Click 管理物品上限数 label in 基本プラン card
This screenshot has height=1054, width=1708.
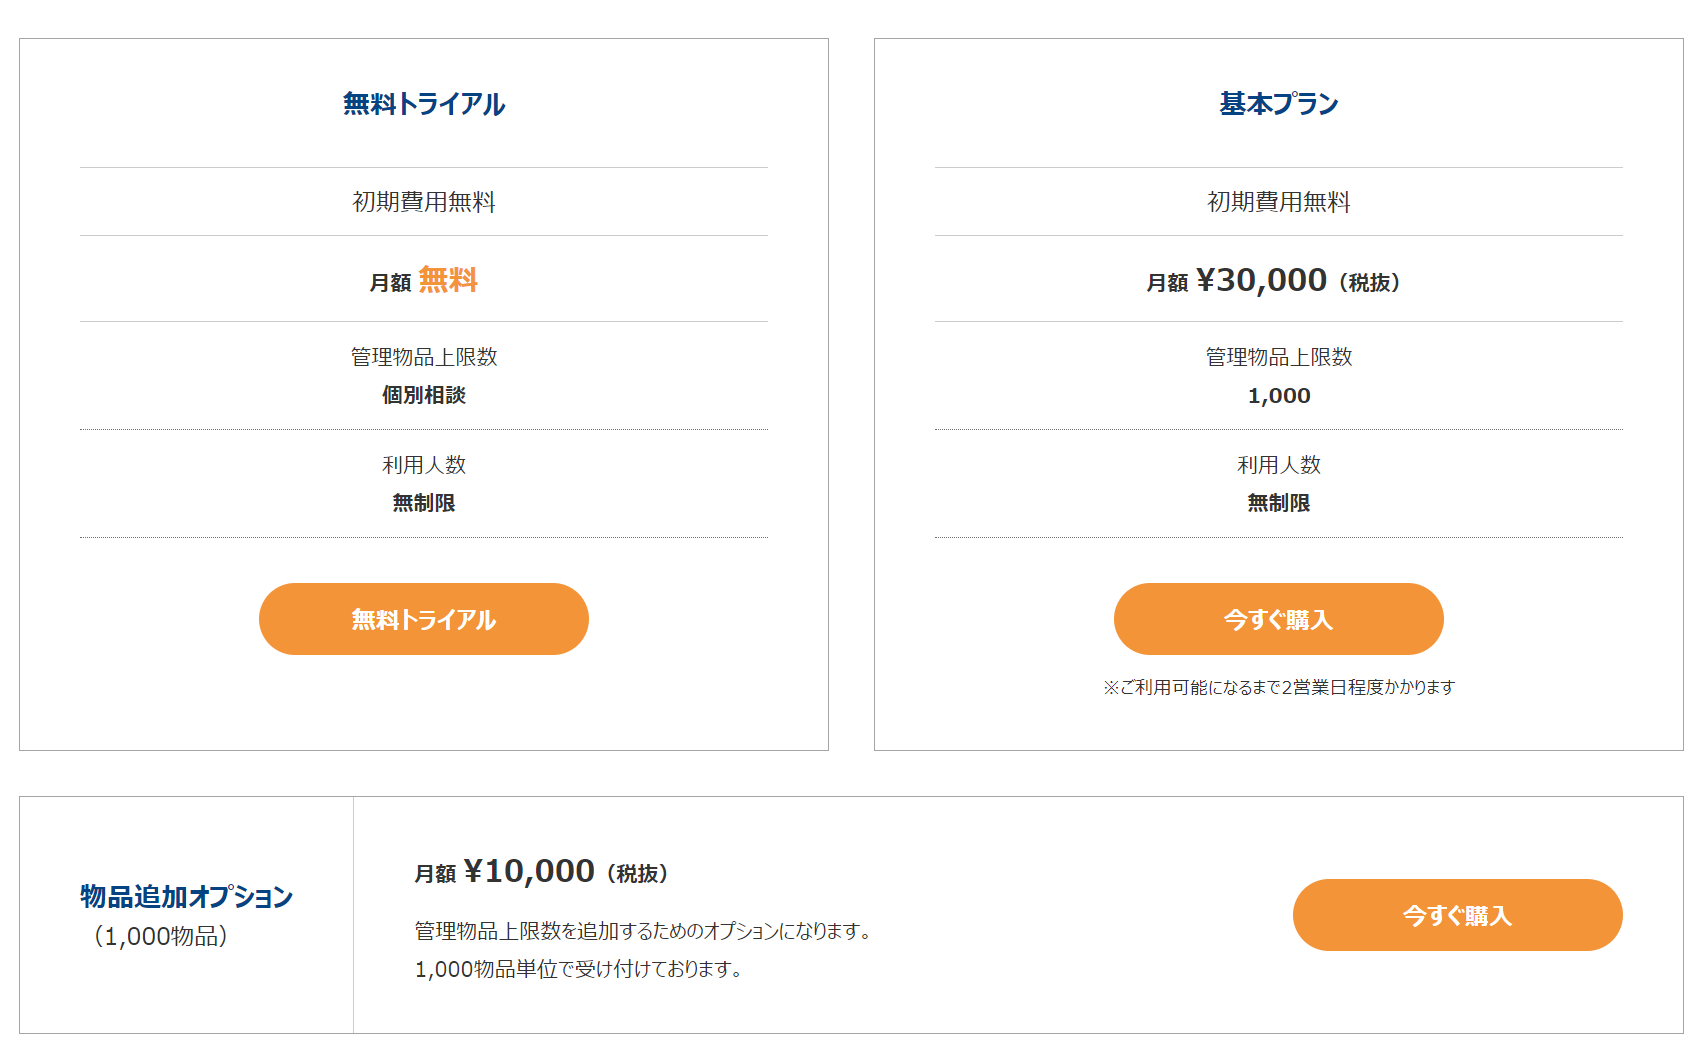point(1278,357)
